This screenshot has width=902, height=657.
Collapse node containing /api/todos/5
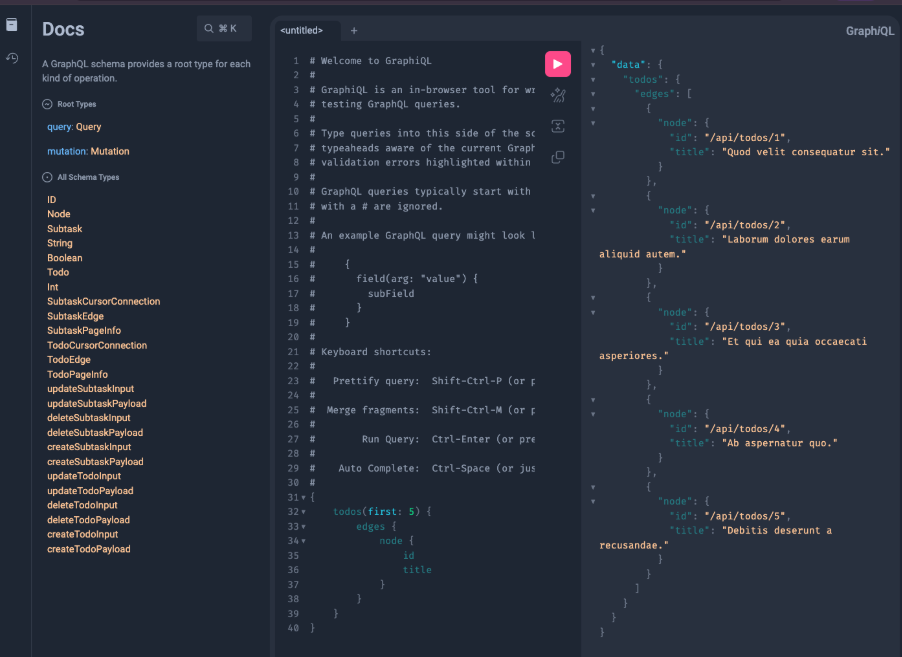tap(593, 502)
